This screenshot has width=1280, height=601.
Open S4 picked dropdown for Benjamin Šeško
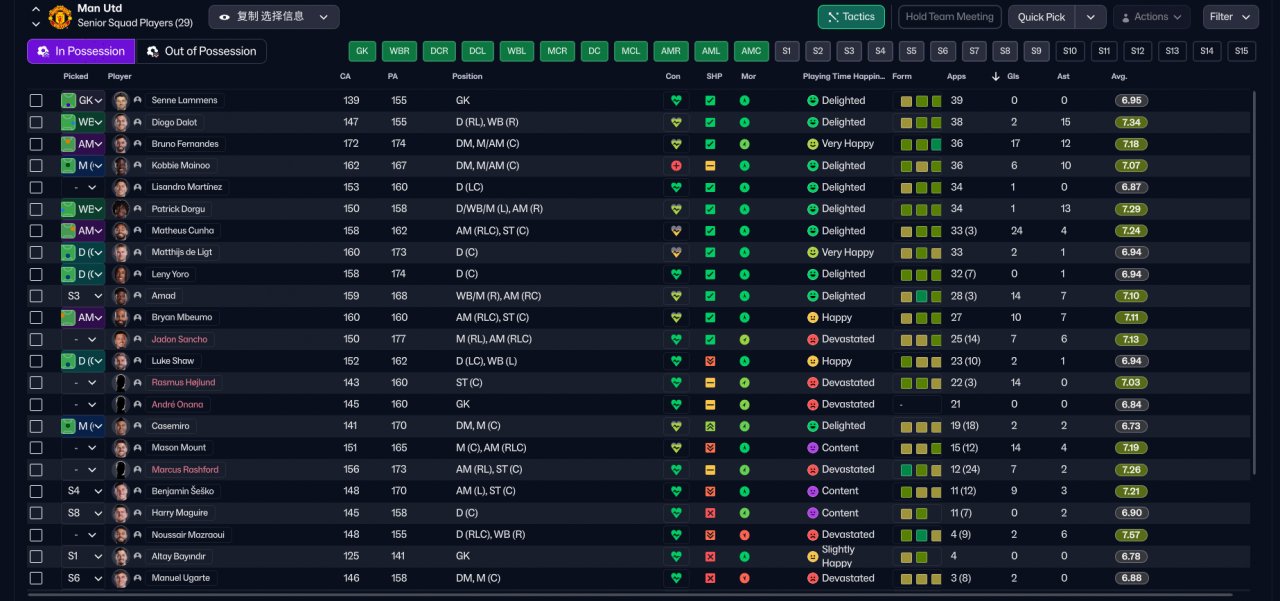pos(82,491)
